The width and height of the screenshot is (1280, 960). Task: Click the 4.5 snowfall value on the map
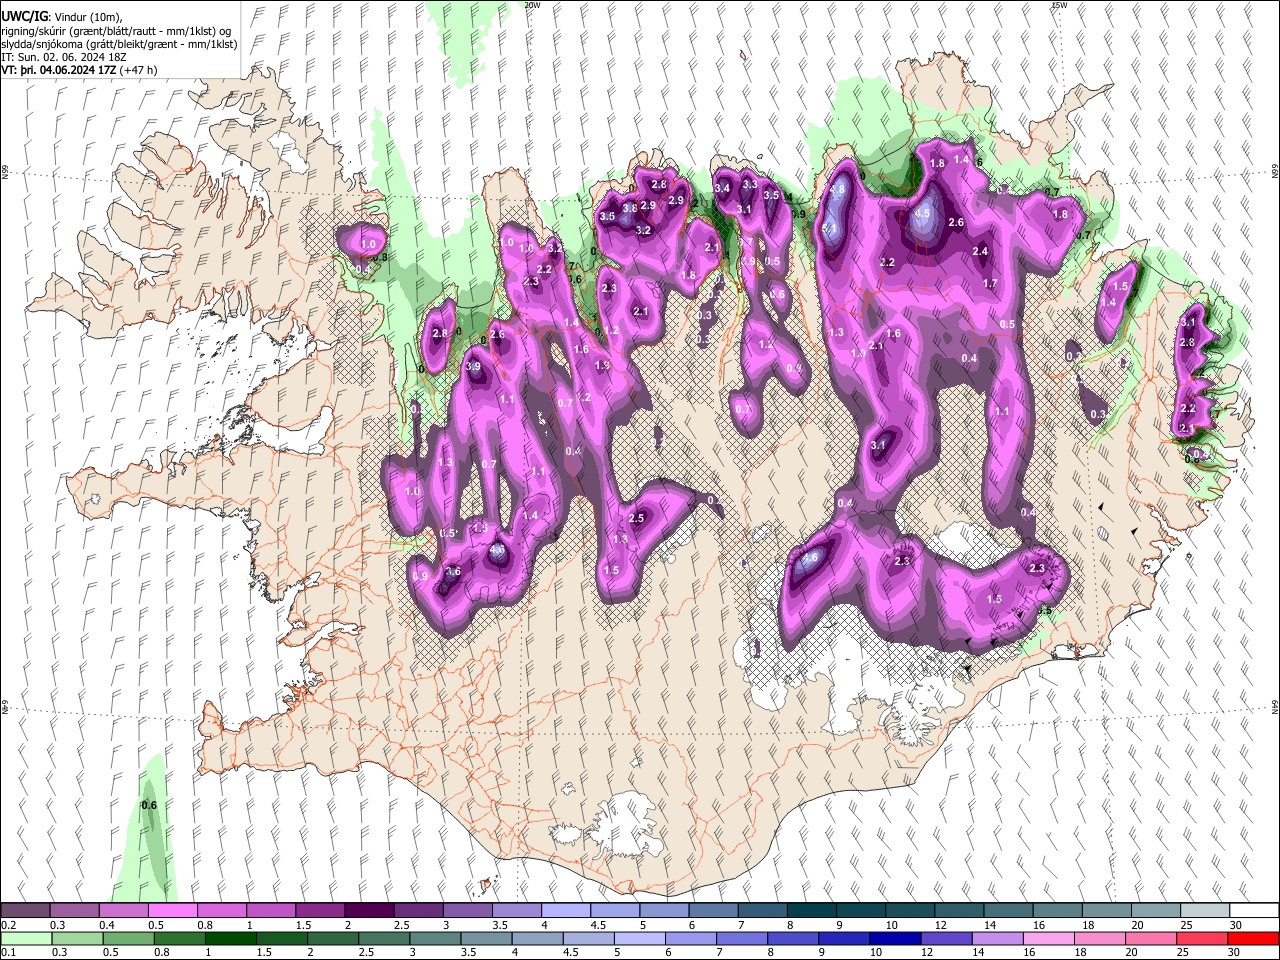(922, 213)
